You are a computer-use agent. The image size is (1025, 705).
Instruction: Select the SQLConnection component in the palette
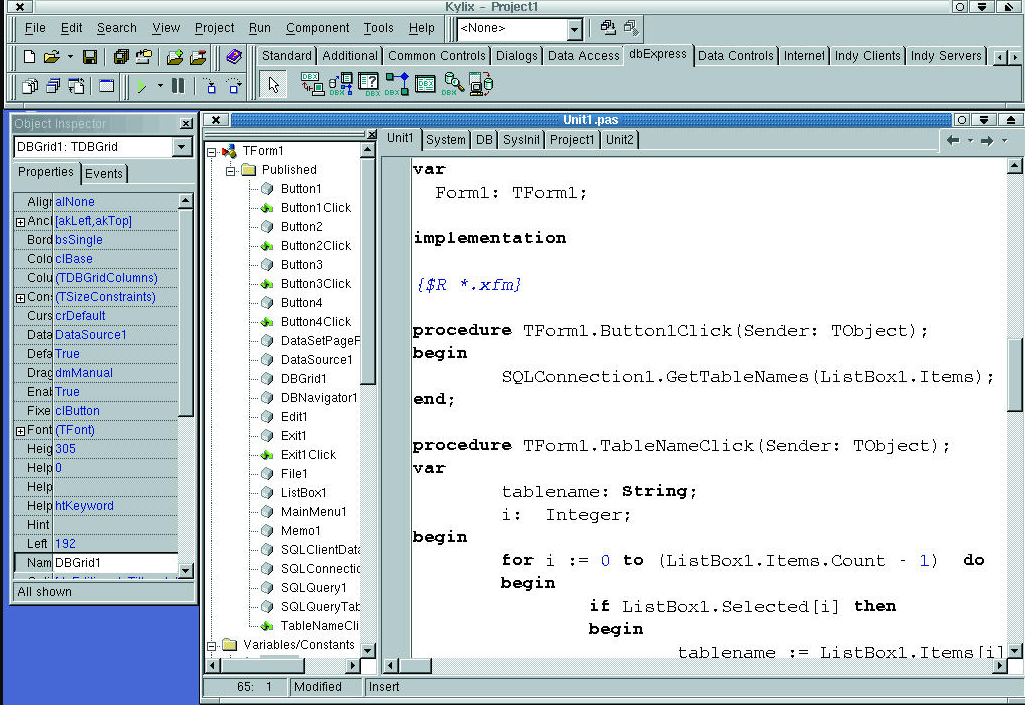pyautogui.click(x=312, y=85)
